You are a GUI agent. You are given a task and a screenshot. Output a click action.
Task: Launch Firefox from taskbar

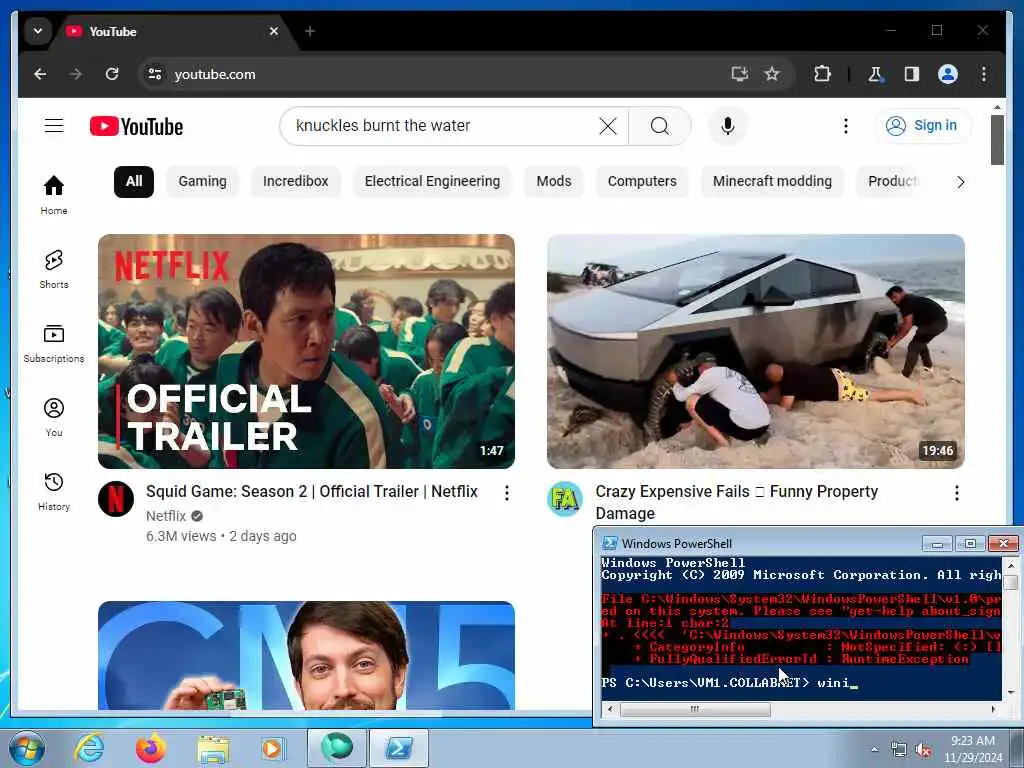[x=151, y=748]
